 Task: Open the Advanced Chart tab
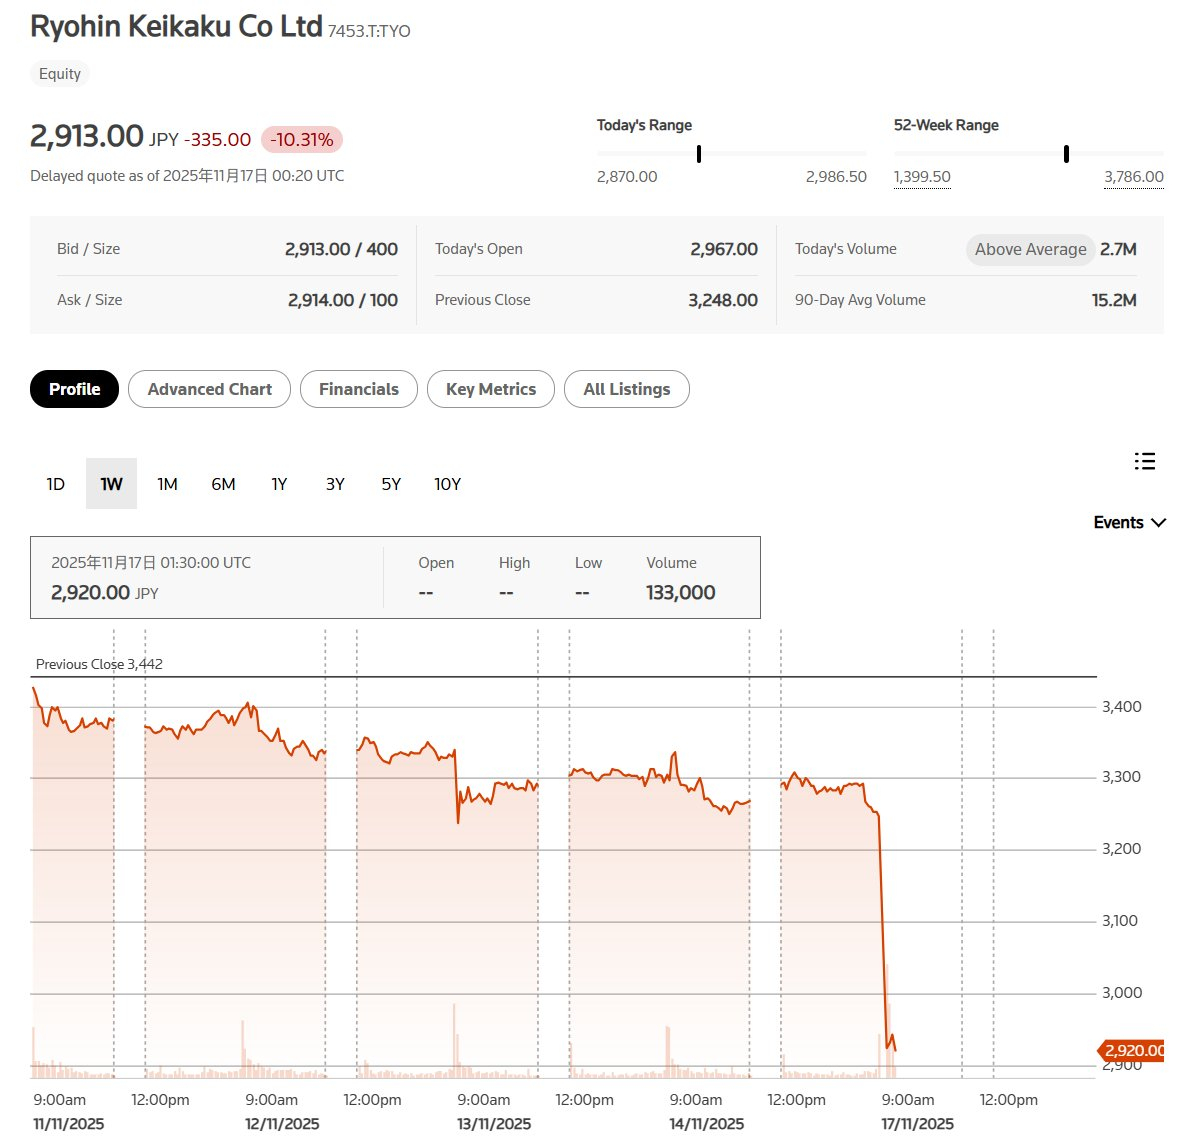(x=209, y=389)
